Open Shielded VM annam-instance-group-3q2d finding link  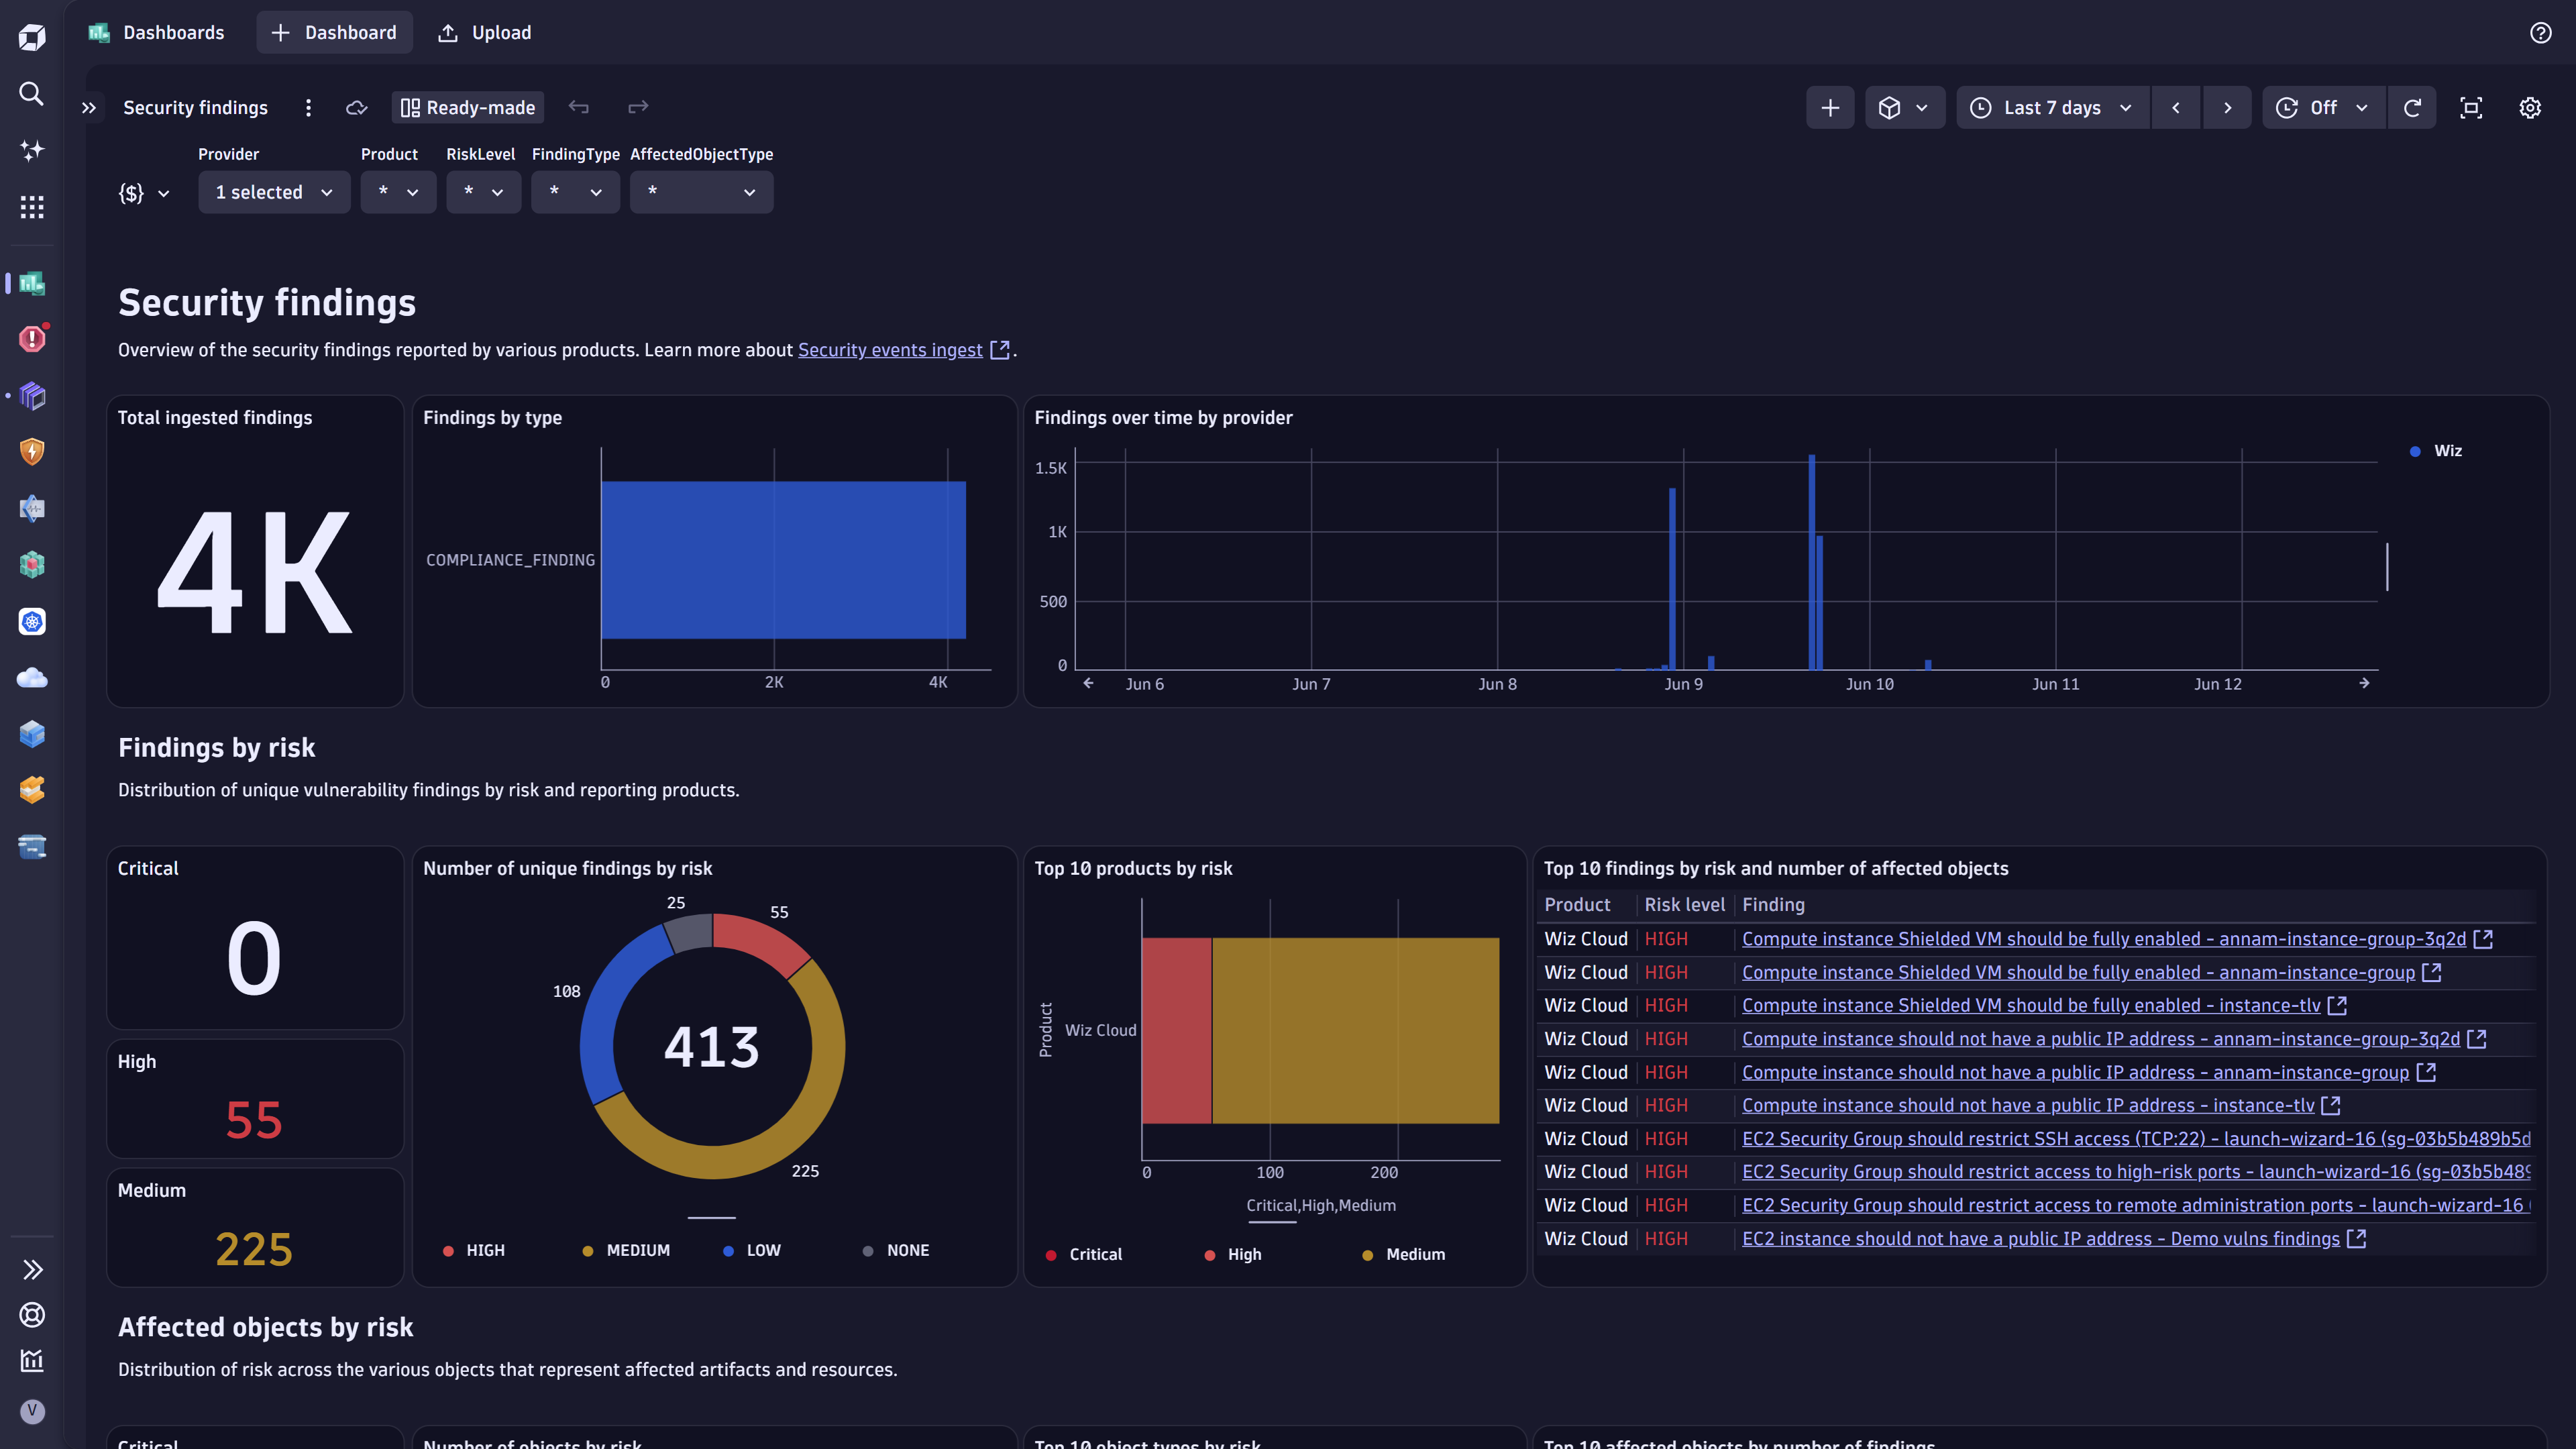(x=2103, y=939)
